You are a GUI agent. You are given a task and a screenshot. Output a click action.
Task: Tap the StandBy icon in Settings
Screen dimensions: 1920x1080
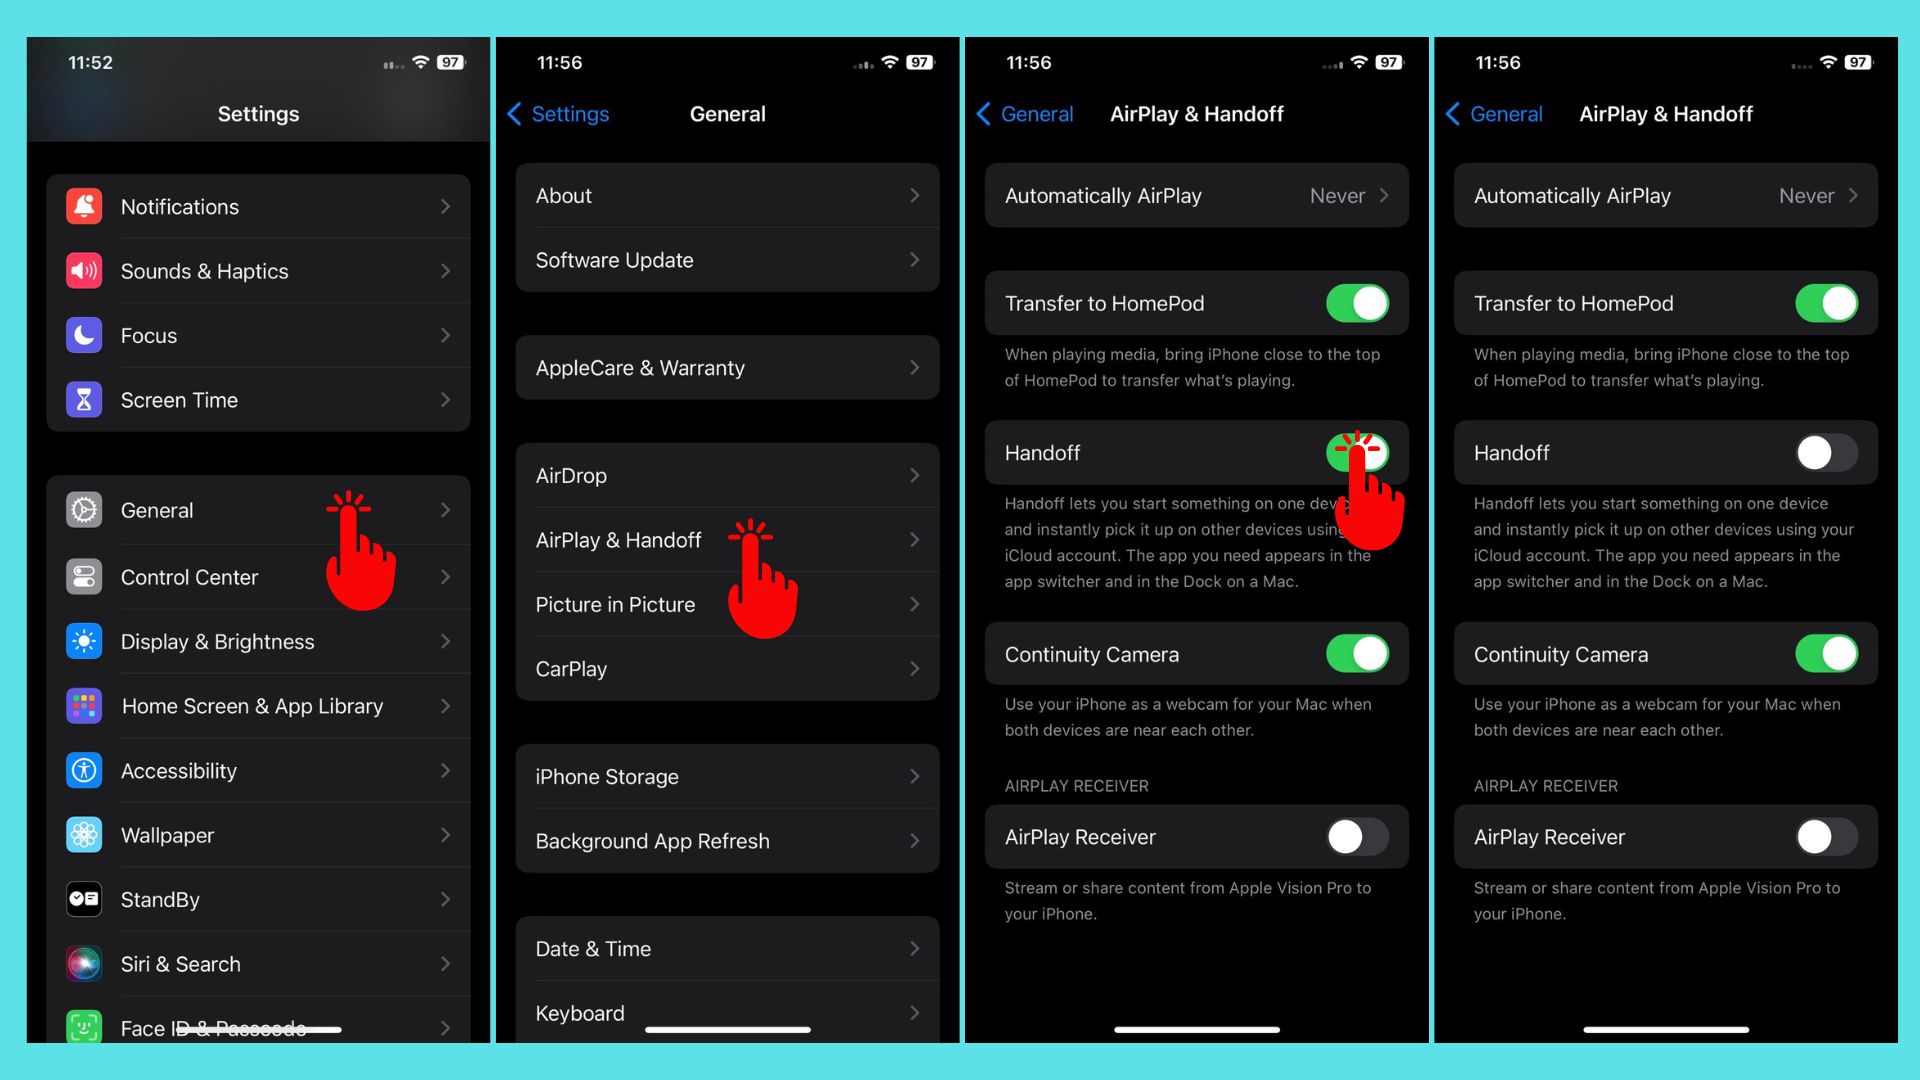pyautogui.click(x=83, y=899)
